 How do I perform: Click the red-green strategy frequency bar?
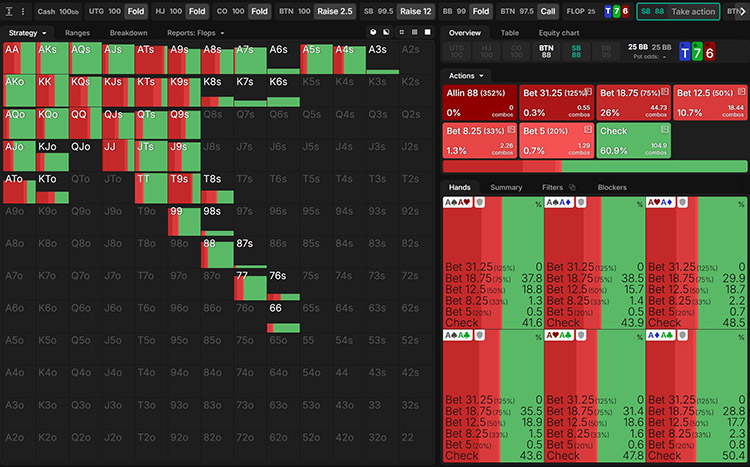[595, 166]
